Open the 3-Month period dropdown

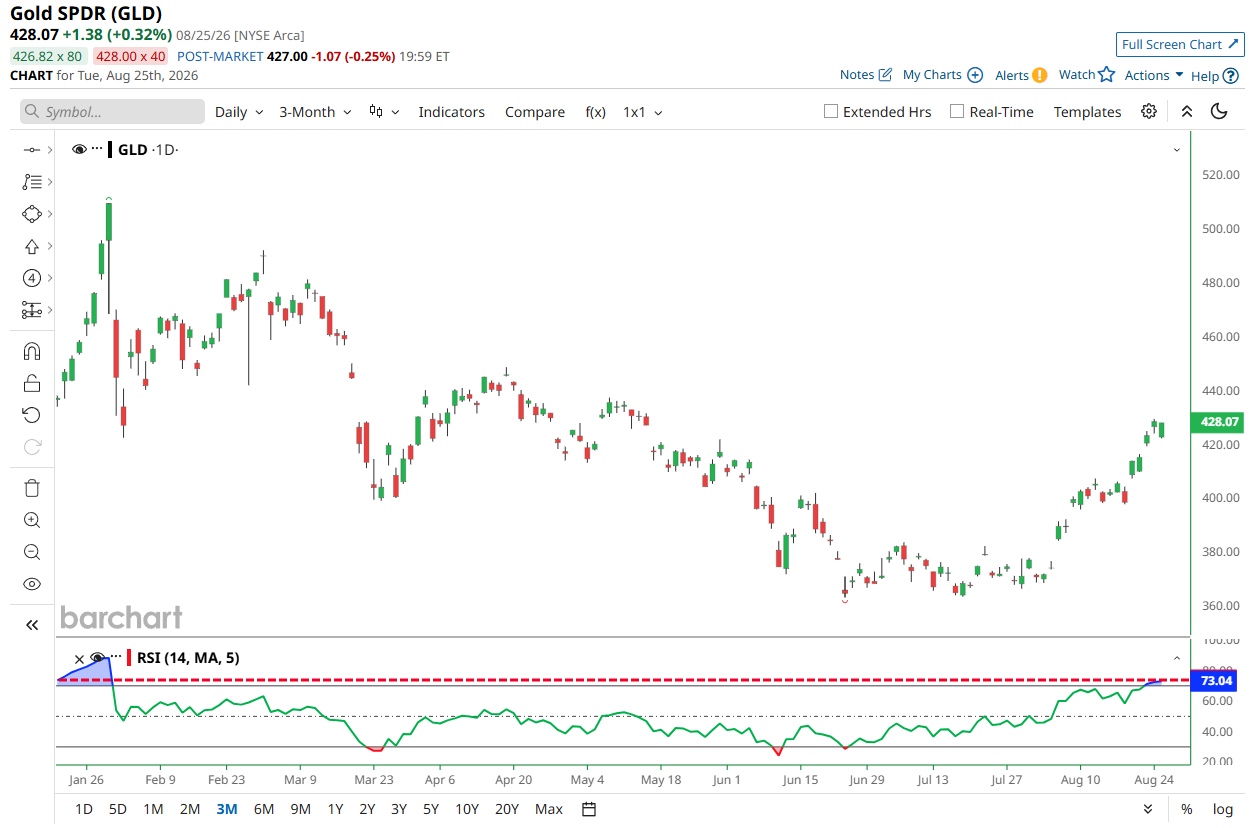315,111
